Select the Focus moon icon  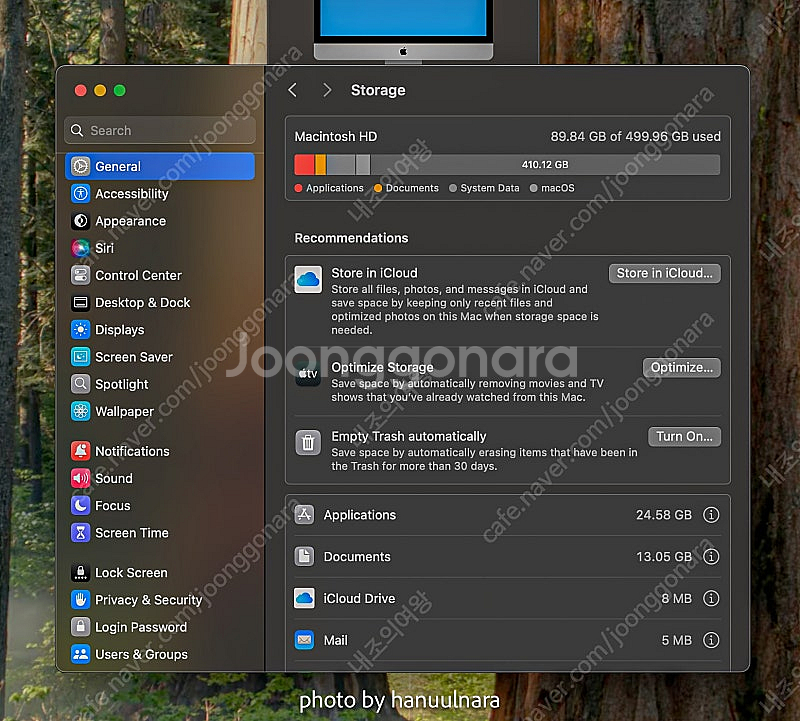[81, 505]
